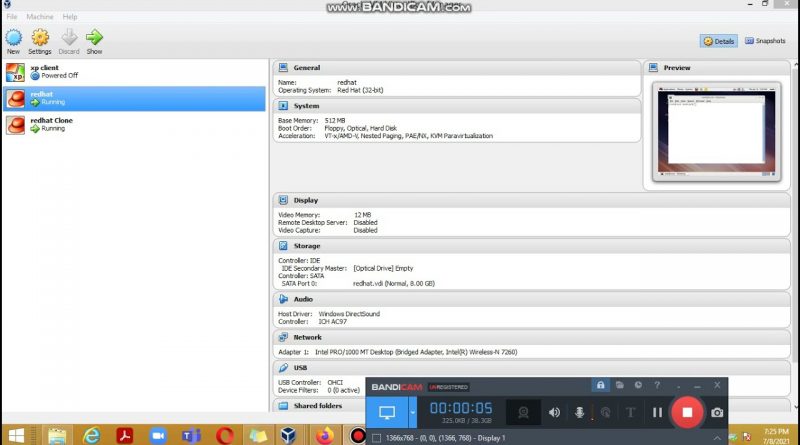Select the xp client VM icon

pos(15,72)
